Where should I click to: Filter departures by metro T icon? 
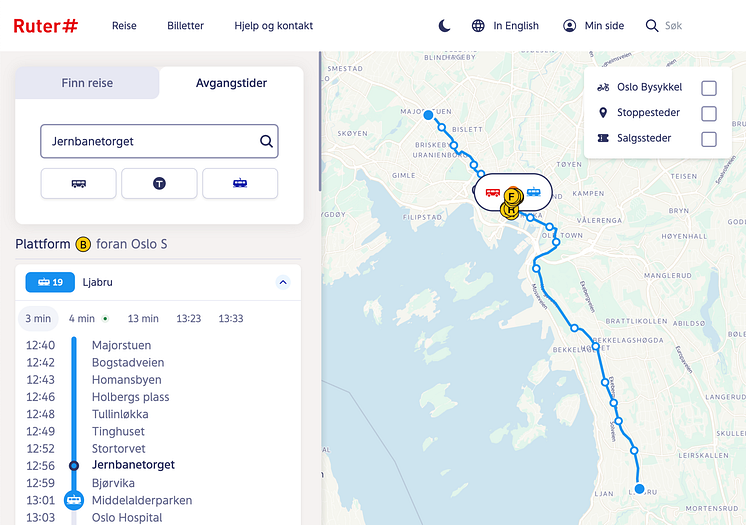[159, 184]
